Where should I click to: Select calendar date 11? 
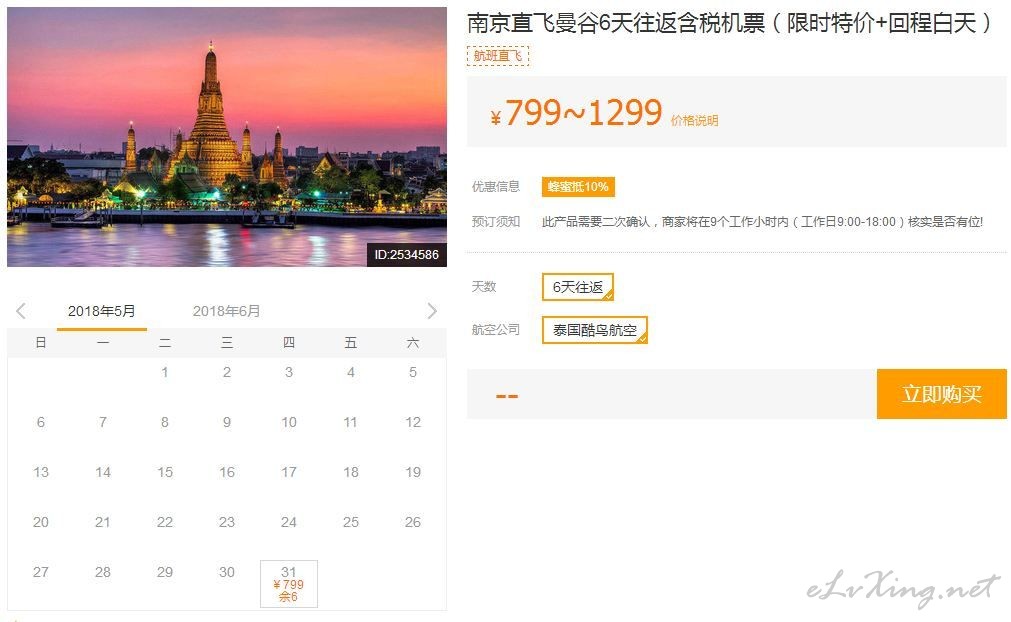coord(351,422)
